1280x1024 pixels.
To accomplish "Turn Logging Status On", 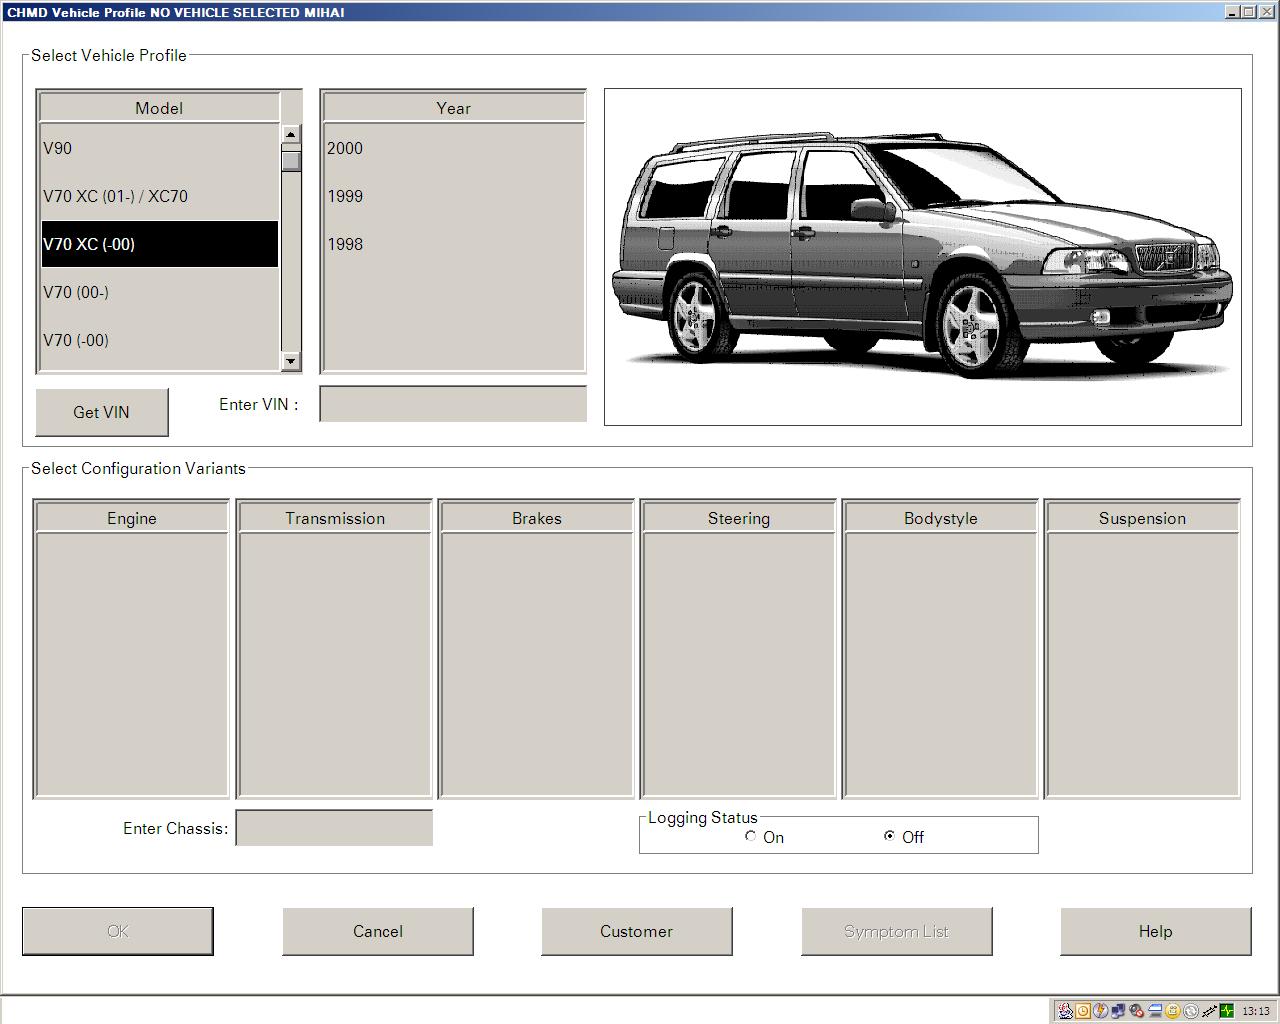I will point(750,836).
